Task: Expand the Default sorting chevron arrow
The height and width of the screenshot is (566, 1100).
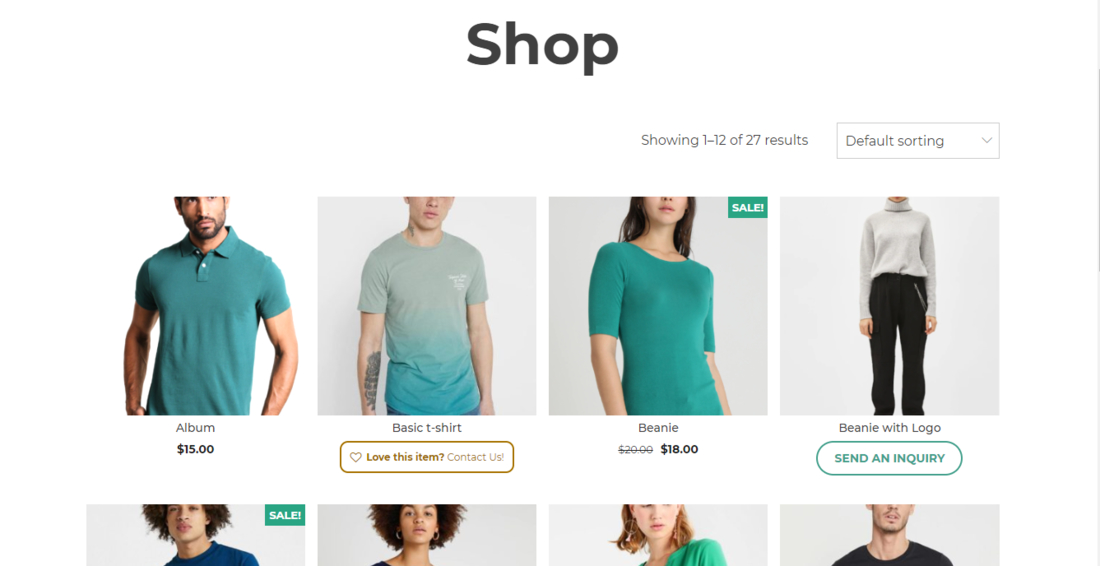Action: click(986, 140)
